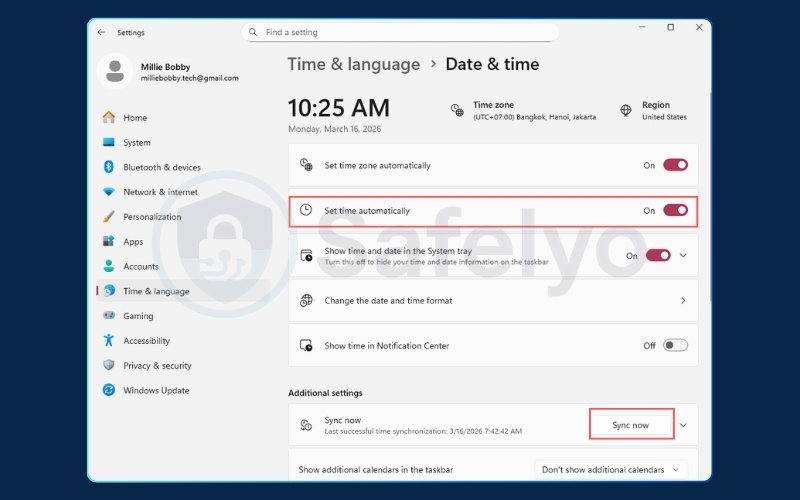Click Last successful time synchronization text

pyautogui.click(x=423, y=431)
